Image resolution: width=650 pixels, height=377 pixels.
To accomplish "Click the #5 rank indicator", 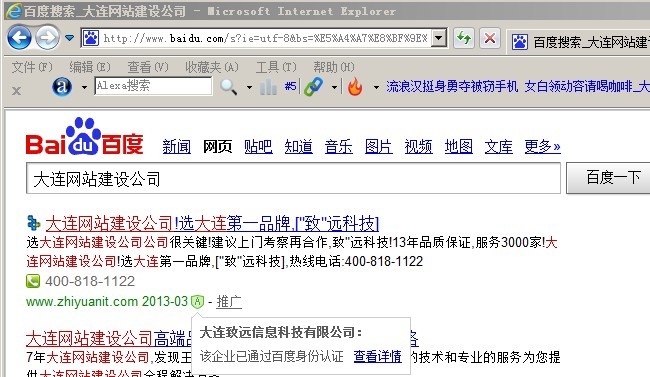I will click(x=291, y=86).
